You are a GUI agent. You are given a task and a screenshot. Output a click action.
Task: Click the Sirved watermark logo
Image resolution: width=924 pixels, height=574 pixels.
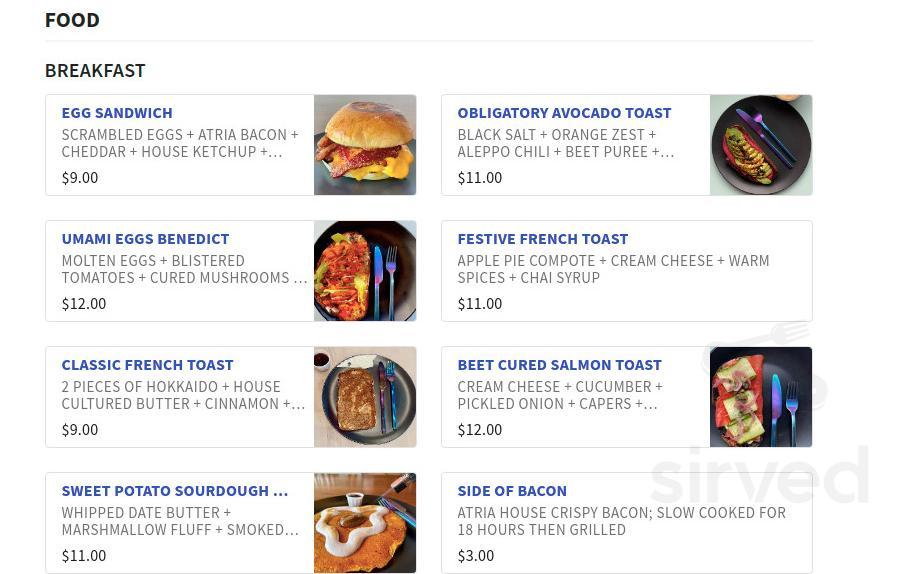pyautogui.click(x=760, y=475)
